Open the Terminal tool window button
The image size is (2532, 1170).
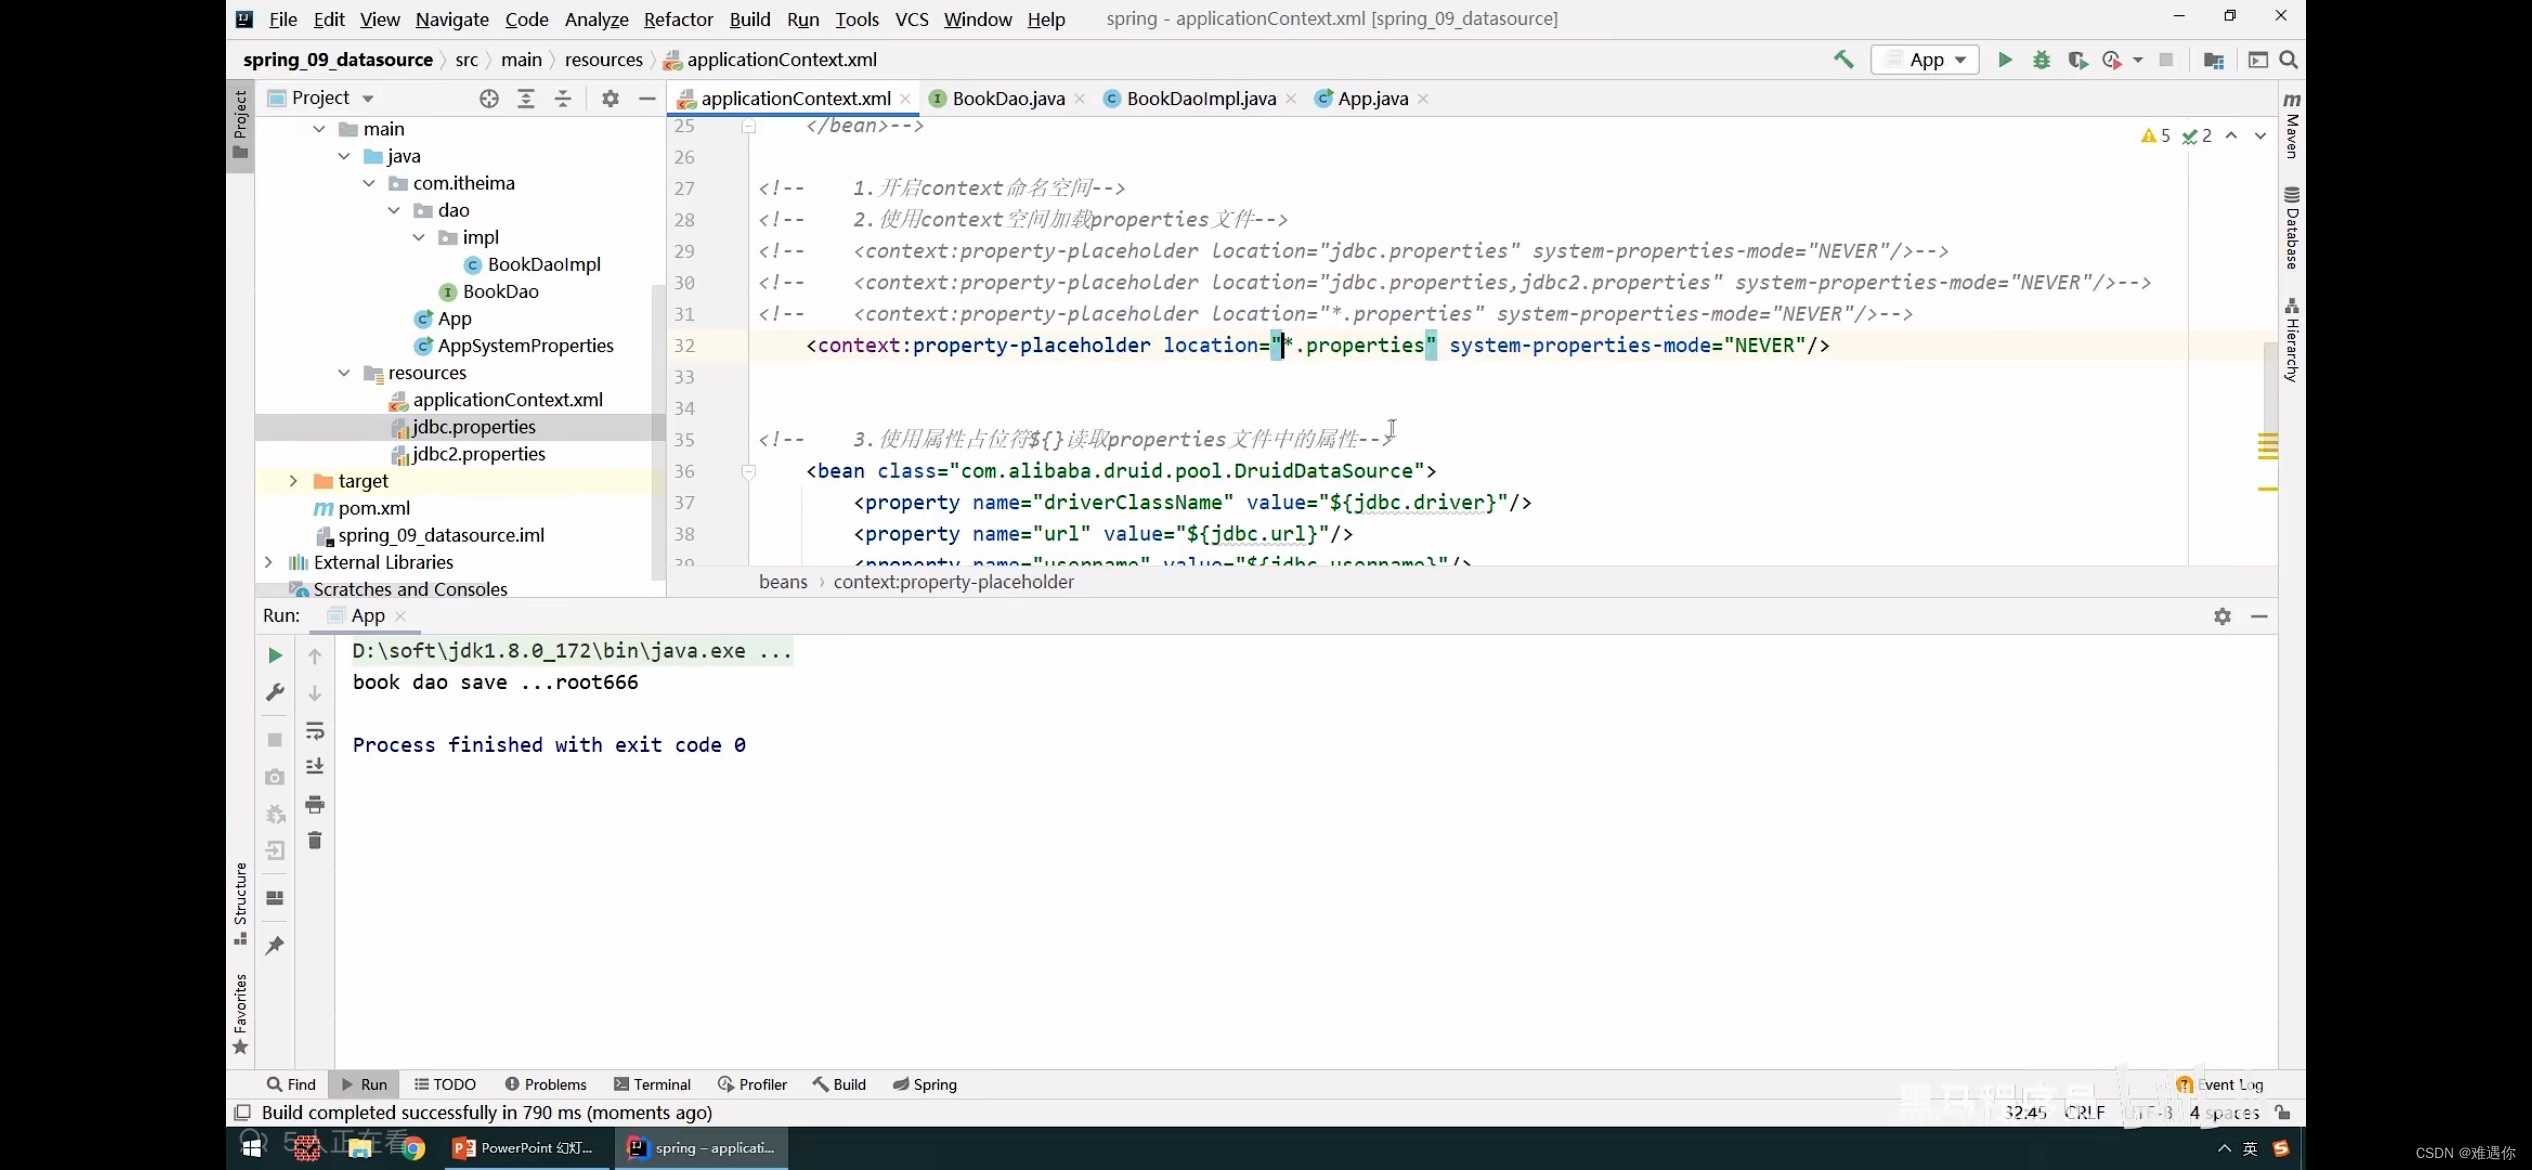coord(652,1084)
